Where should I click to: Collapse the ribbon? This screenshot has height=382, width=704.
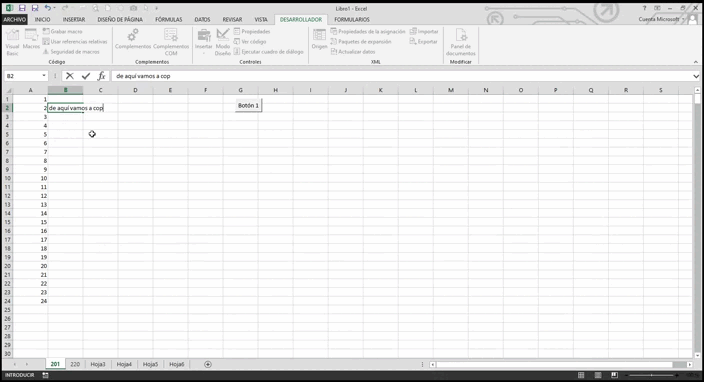(x=695, y=62)
